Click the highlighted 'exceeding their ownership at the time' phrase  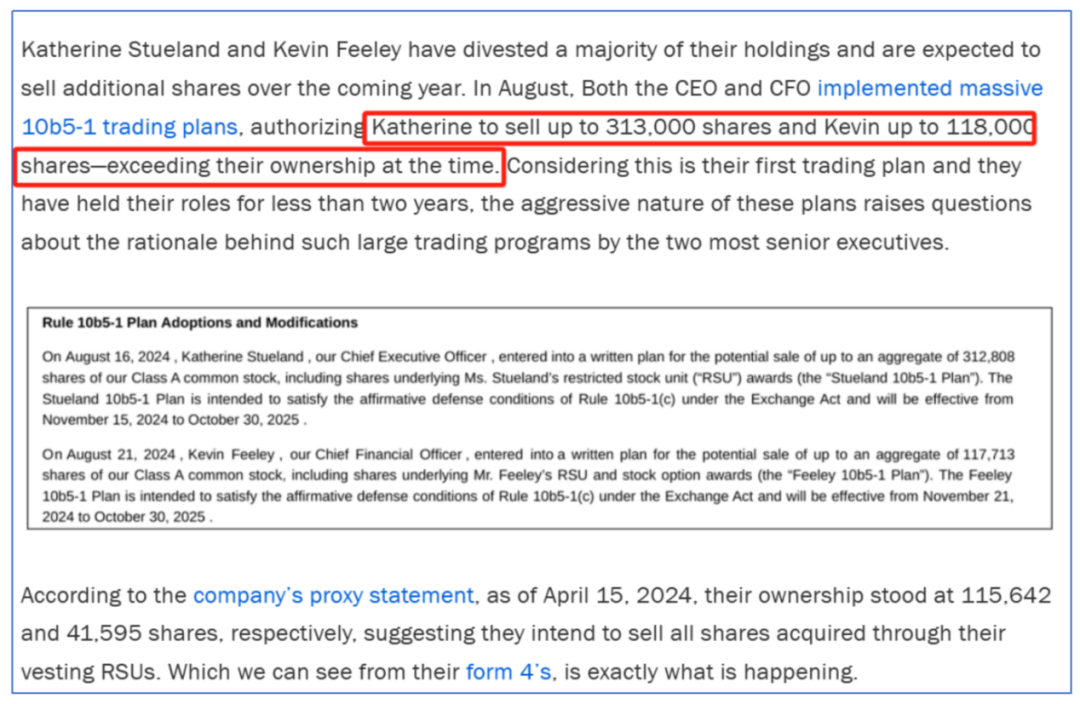pos(300,165)
